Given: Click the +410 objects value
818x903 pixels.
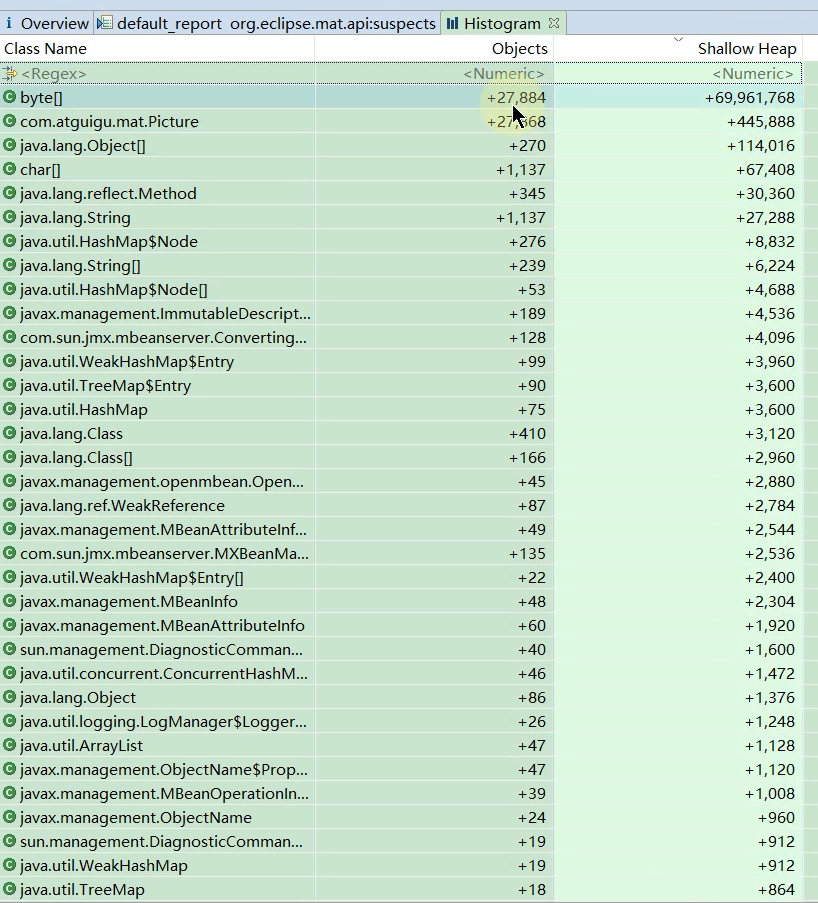Looking at the screenshot, I should click(x=527, y=433).
